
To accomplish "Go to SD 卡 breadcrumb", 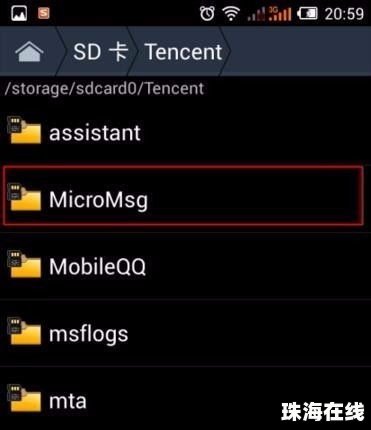I will point(100,52).
